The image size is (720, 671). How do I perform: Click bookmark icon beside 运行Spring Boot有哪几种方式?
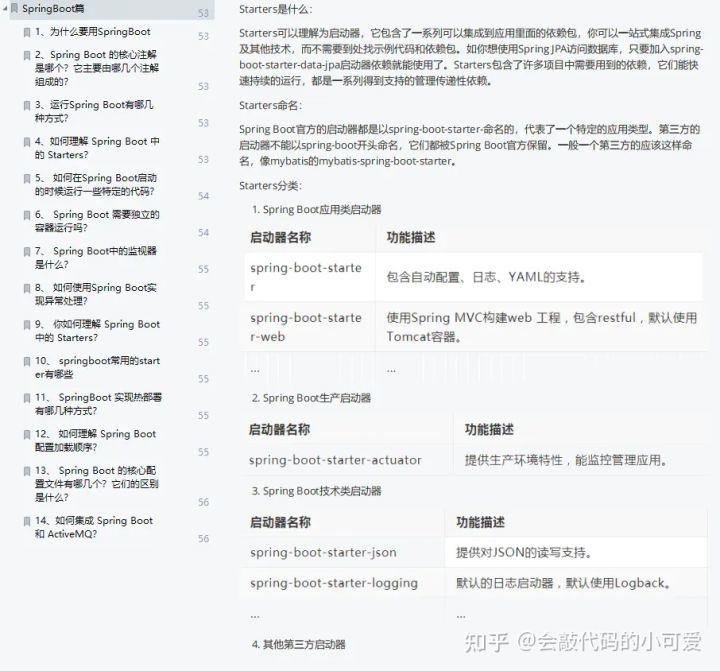tap(27, 106)
